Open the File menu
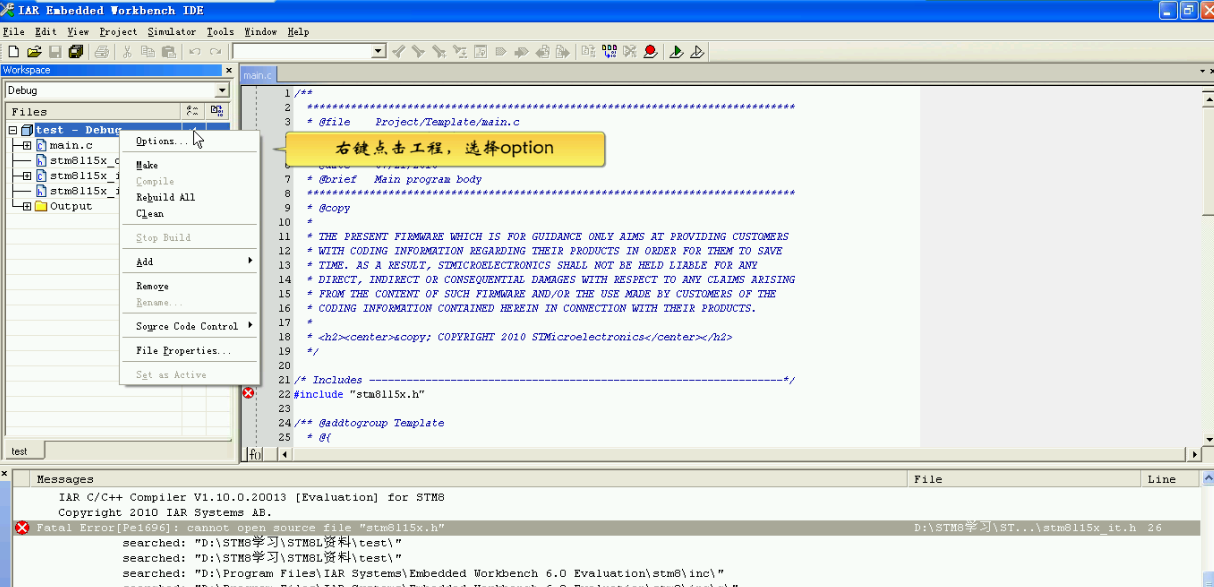Screen dimensions: 1214x587 [13, 32]
